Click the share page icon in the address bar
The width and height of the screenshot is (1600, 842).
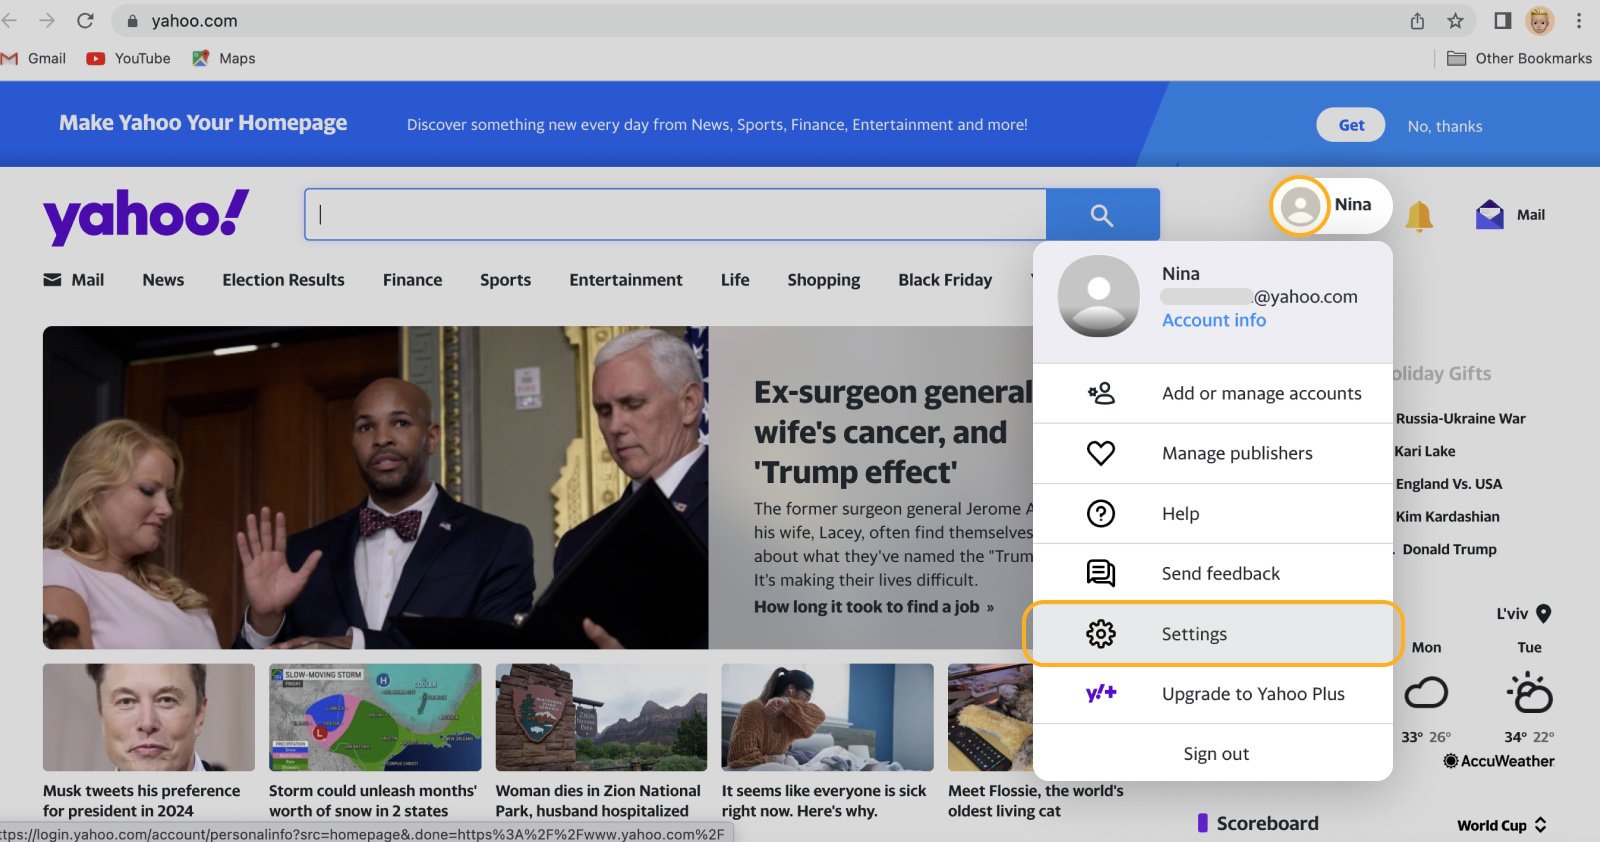[1417, 21]
